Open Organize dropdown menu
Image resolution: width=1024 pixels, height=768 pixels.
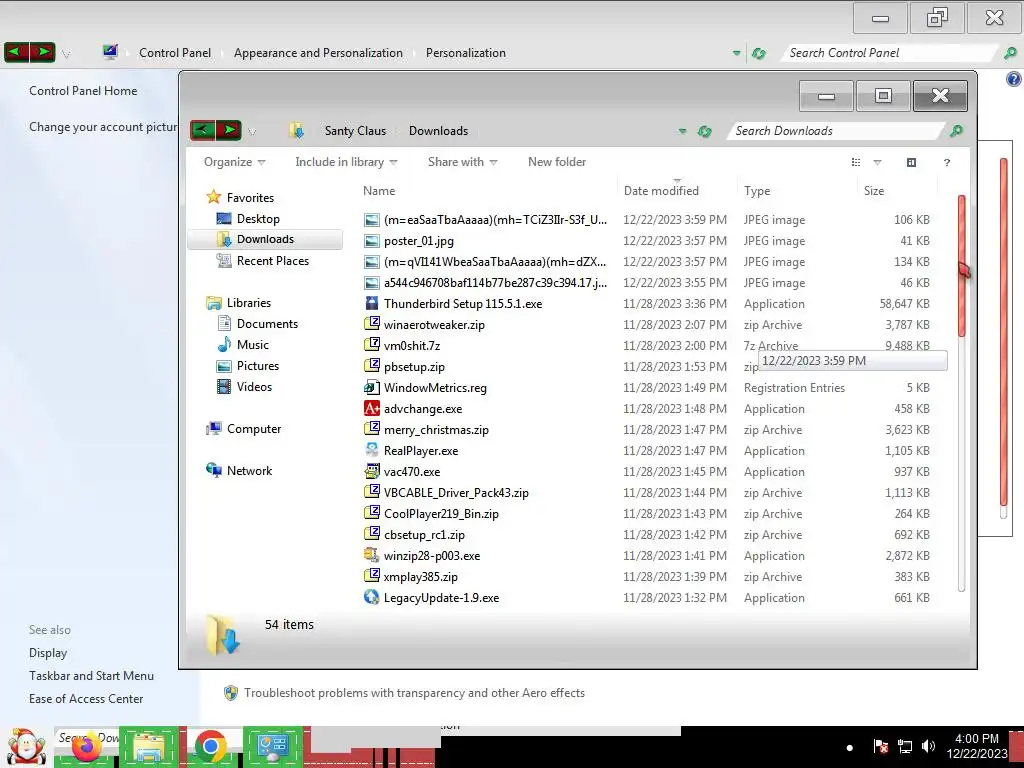coord(234,162)
